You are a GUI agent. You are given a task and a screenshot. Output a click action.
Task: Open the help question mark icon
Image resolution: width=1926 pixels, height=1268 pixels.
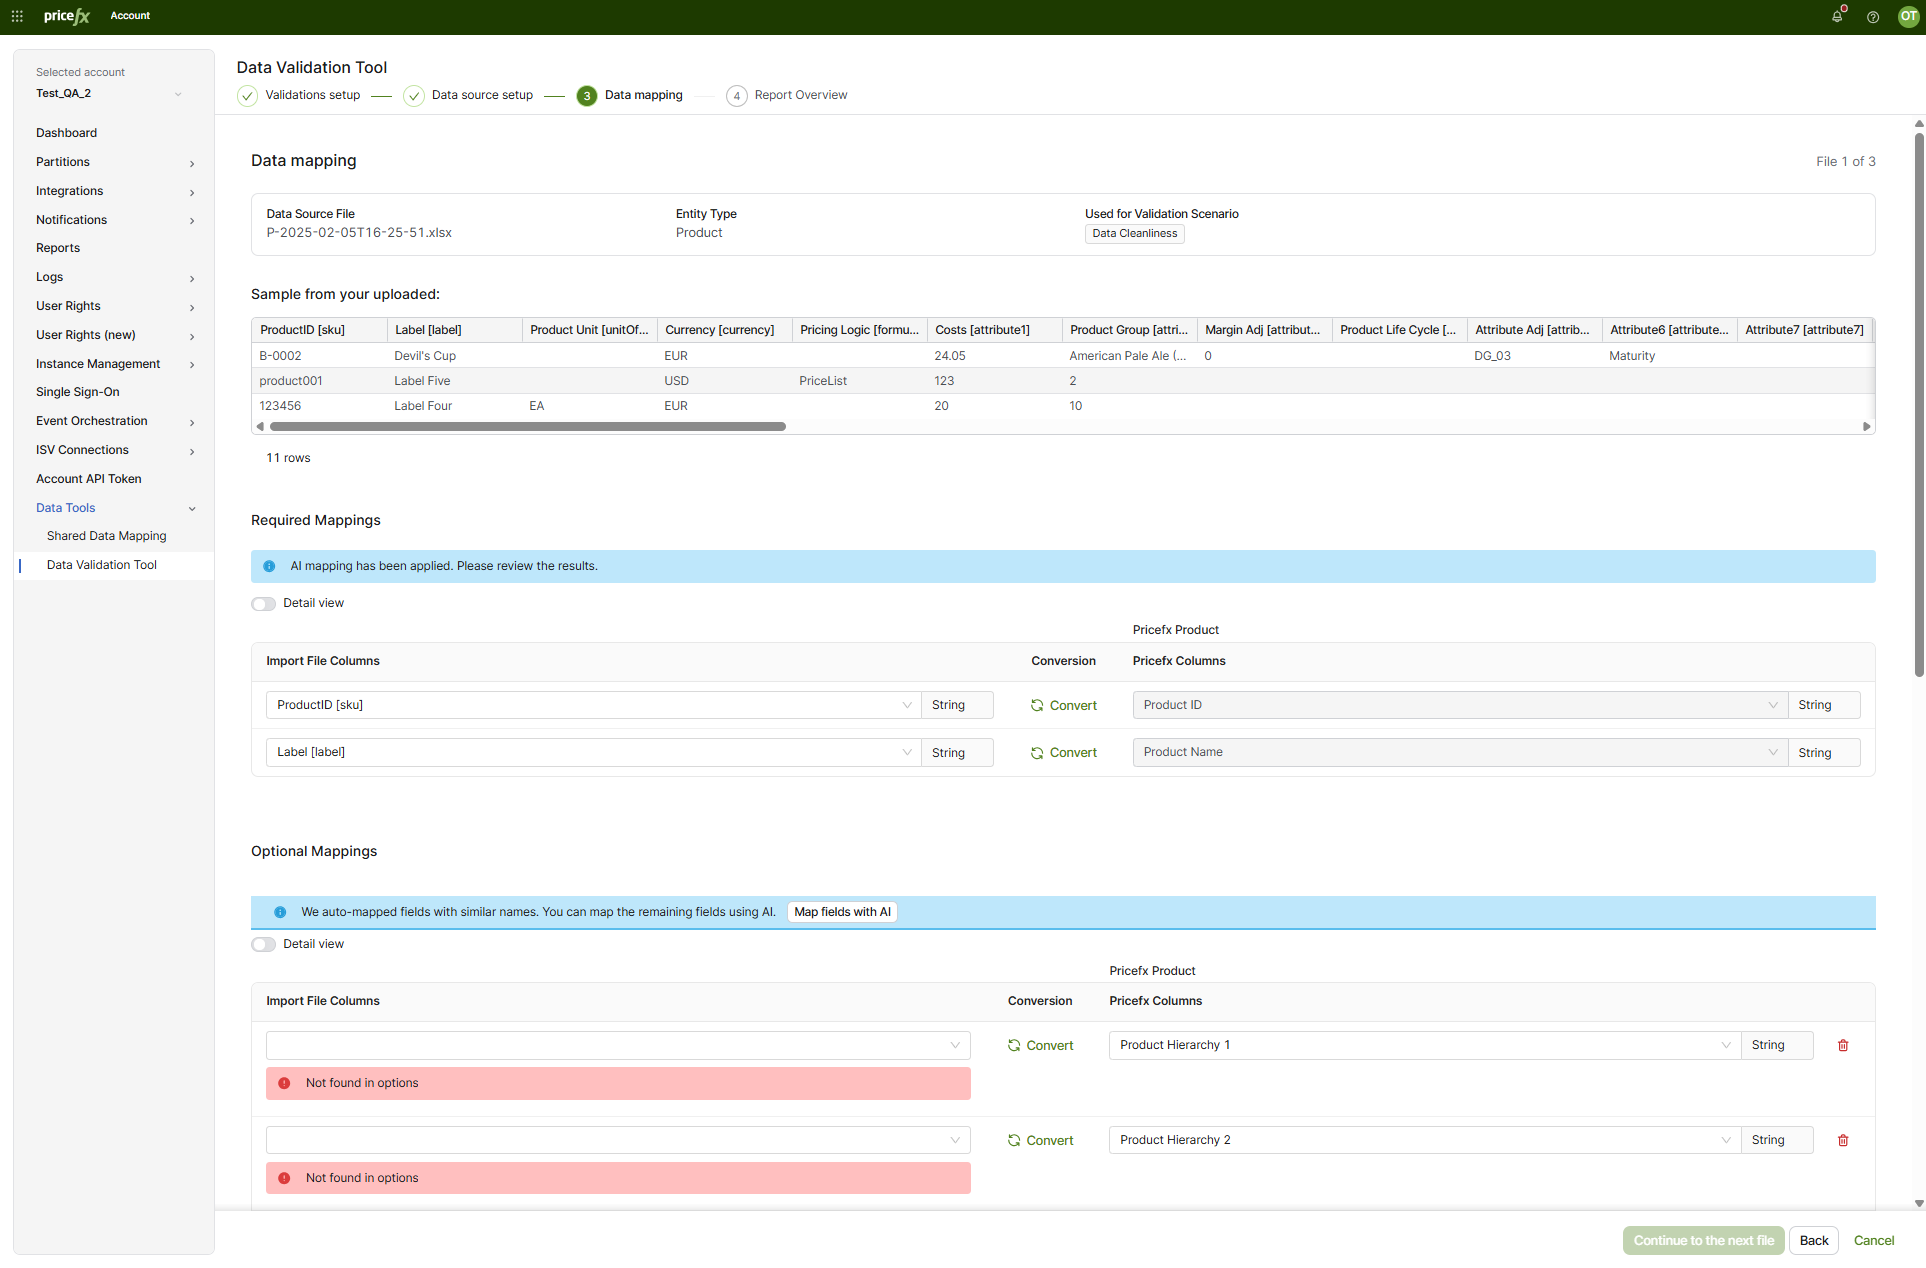(x=1873, y=16)
